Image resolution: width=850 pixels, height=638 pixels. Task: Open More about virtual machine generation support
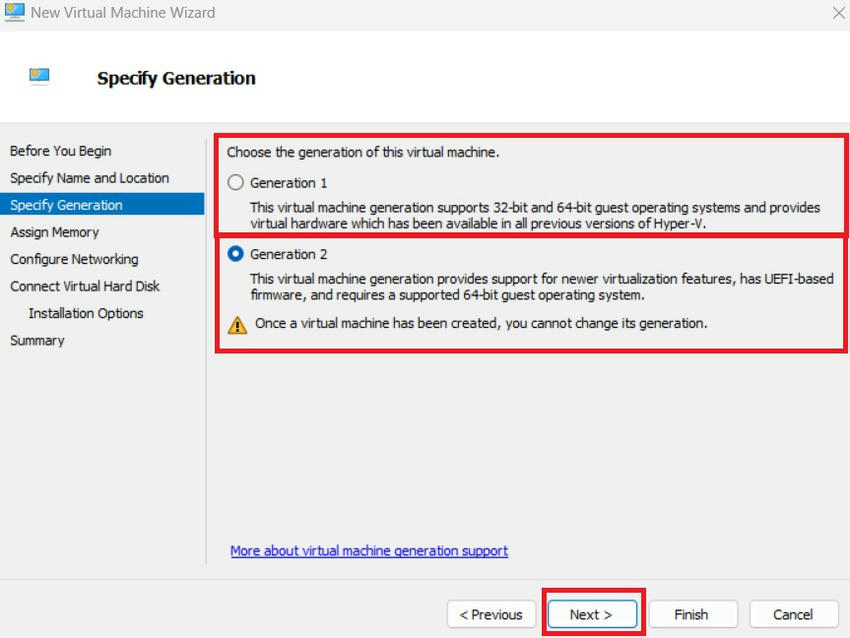tap(369, 551)
